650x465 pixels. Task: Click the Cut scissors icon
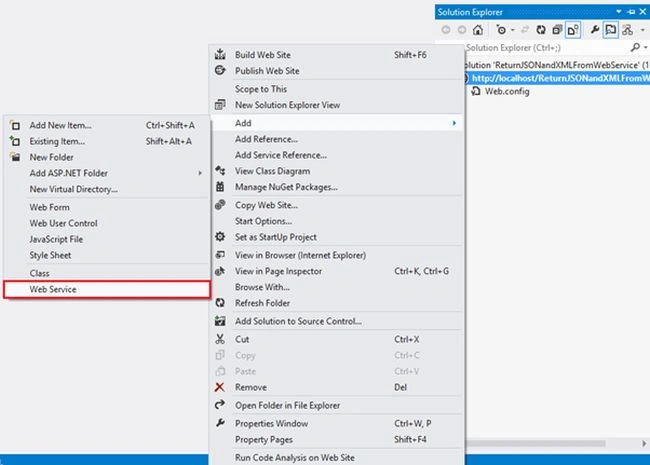pos(220,339)
